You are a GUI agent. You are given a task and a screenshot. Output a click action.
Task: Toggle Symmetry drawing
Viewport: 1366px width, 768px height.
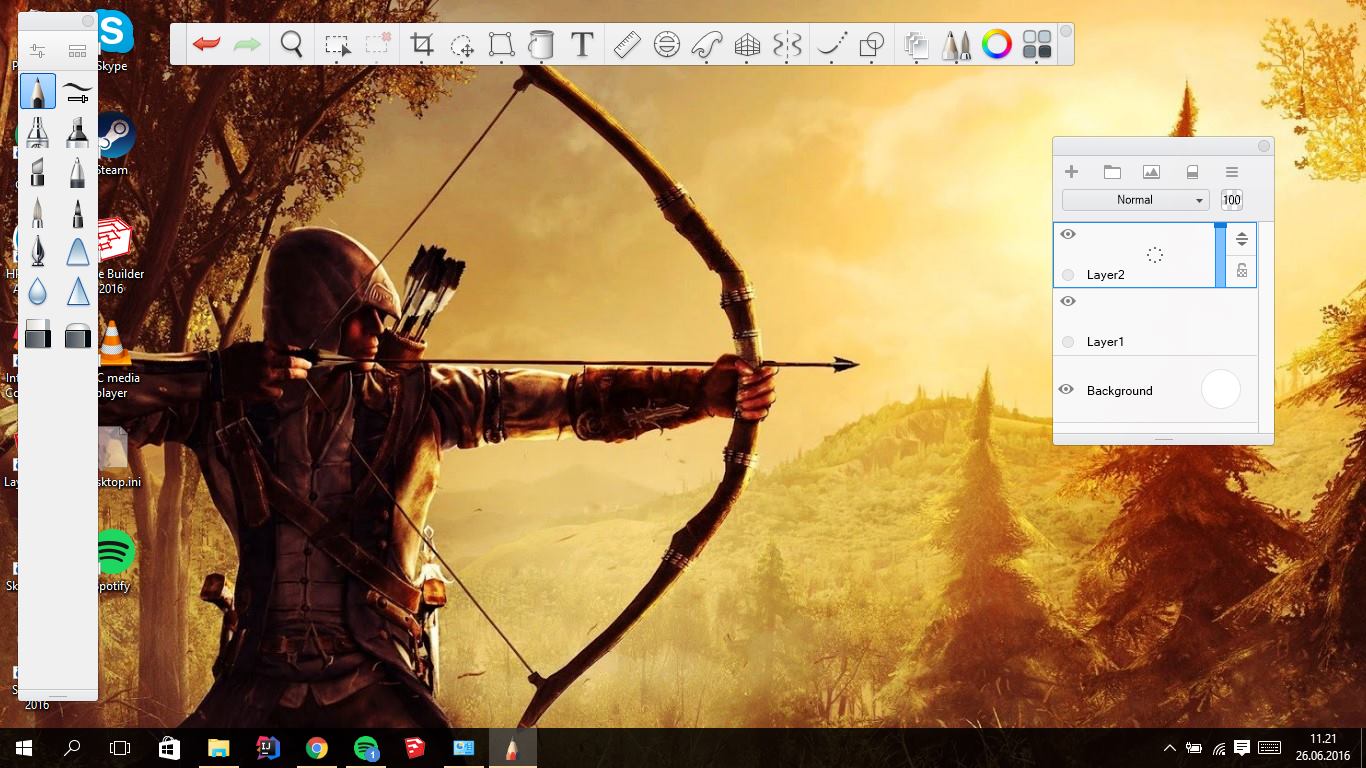788,44
